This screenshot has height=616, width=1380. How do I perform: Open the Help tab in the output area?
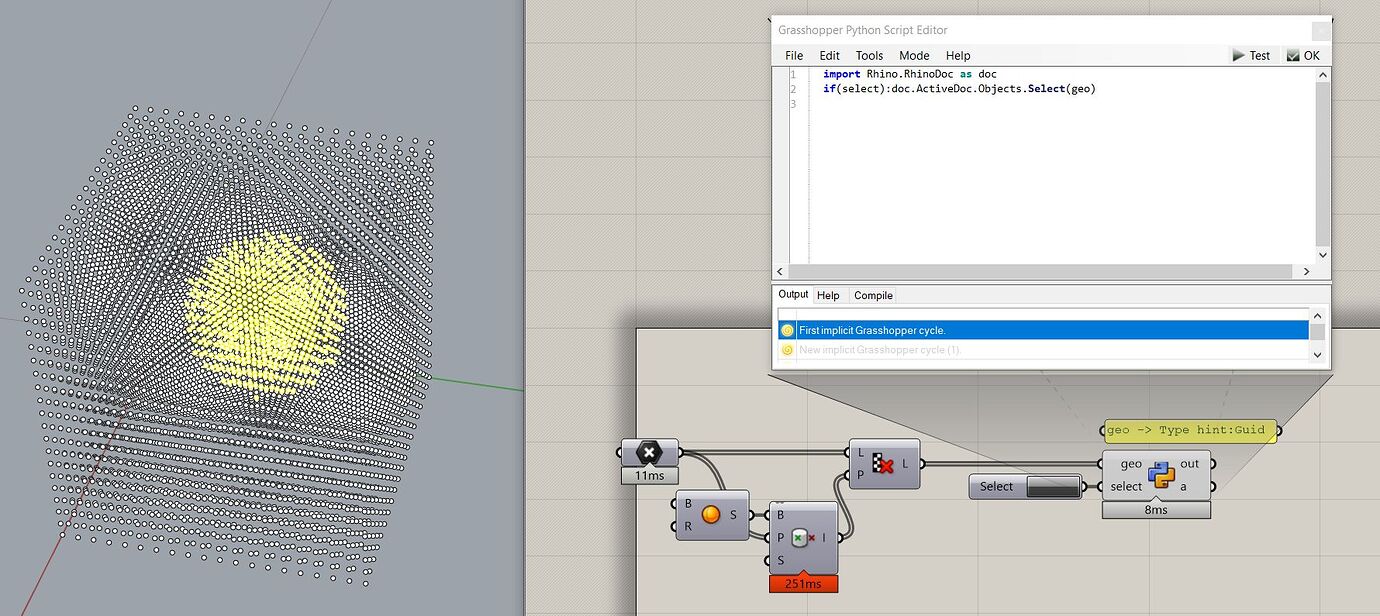(829, 294)
